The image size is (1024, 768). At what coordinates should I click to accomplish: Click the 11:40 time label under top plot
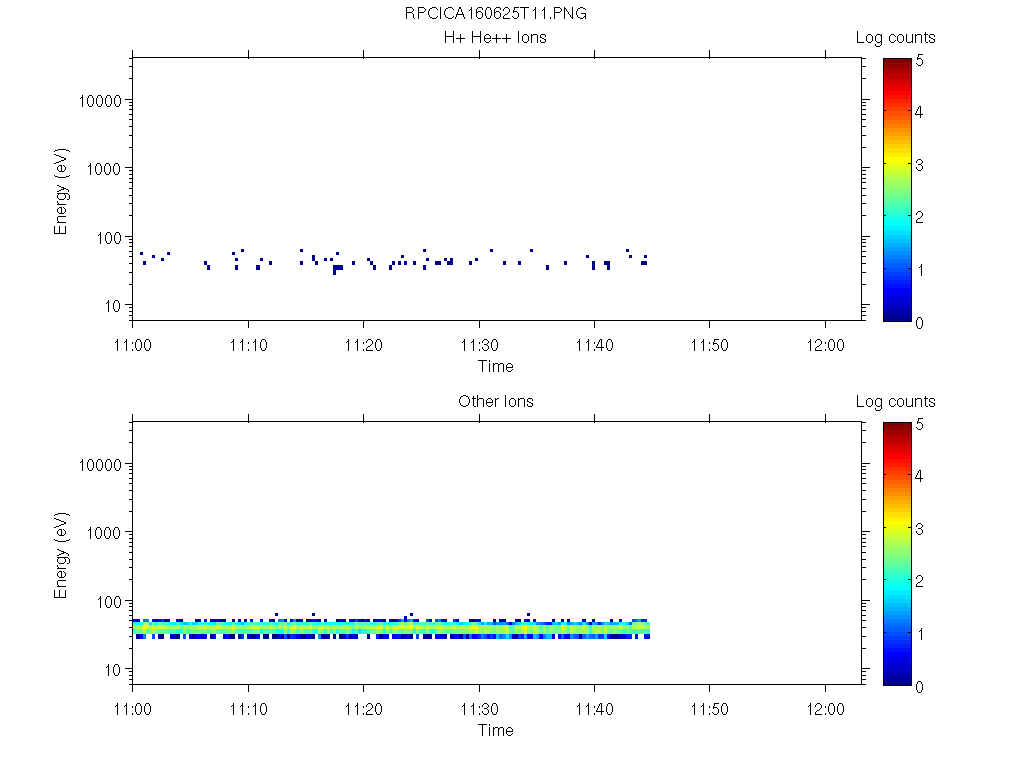click(x=594, y=345)
